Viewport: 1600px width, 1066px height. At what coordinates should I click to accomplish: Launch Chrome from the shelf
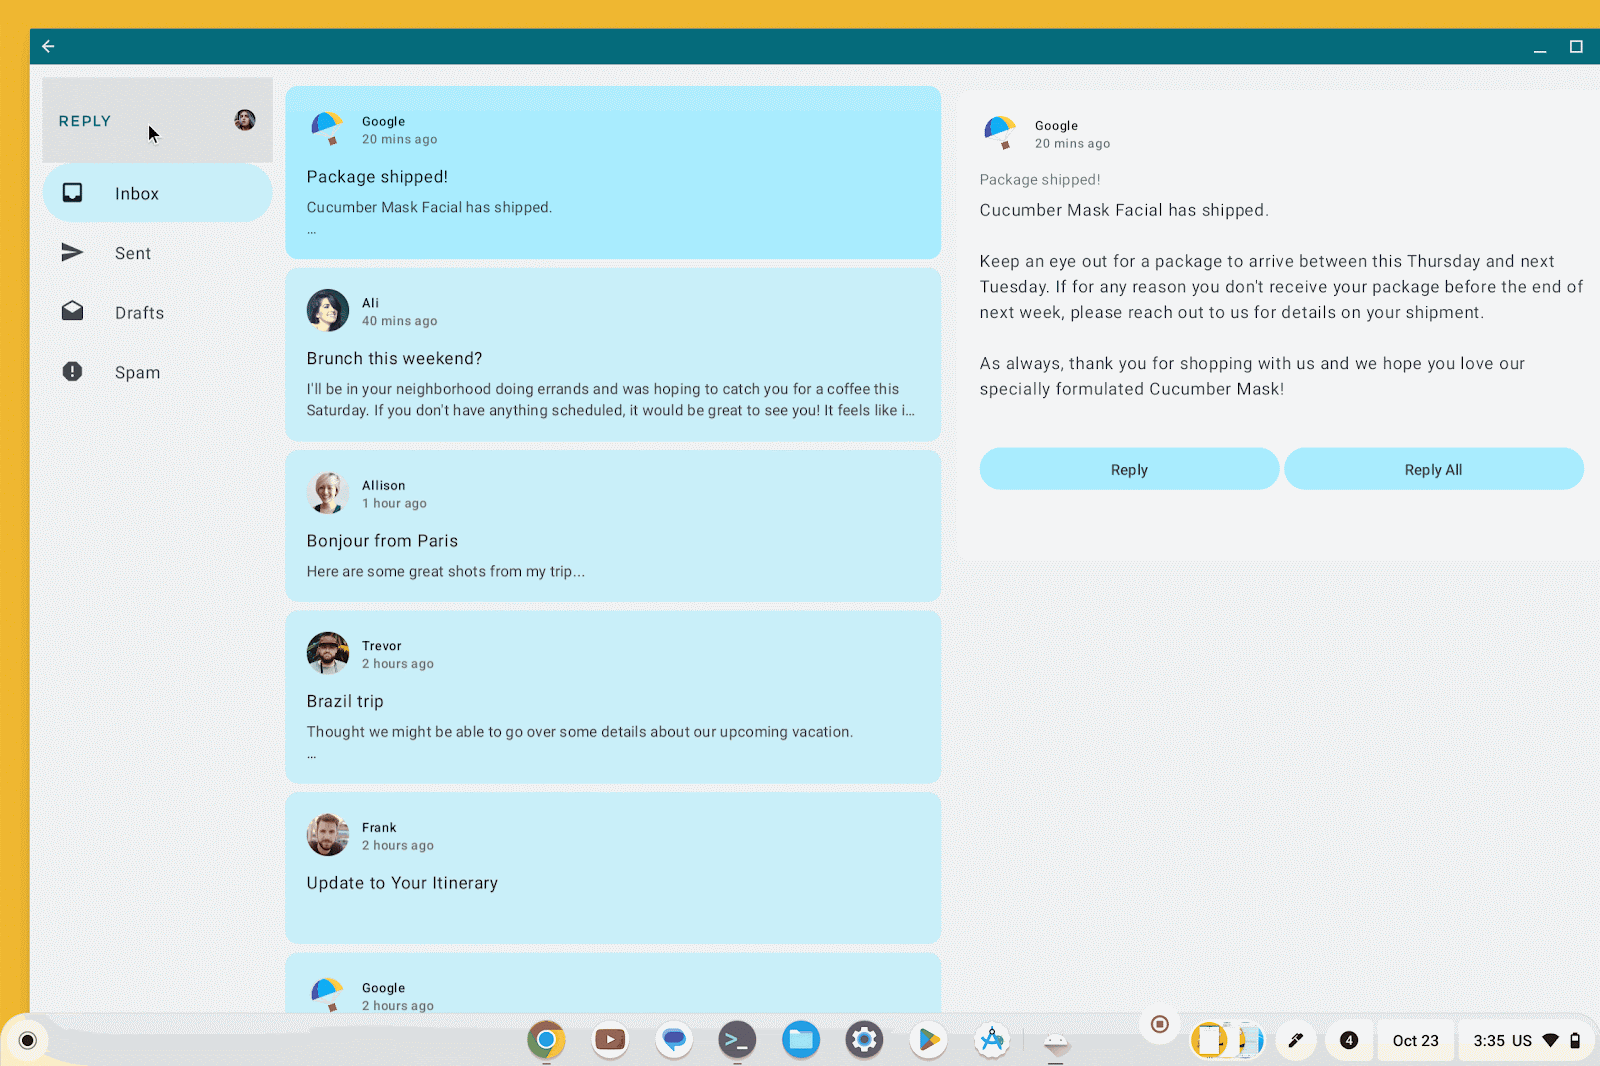tap(546, 1041)
